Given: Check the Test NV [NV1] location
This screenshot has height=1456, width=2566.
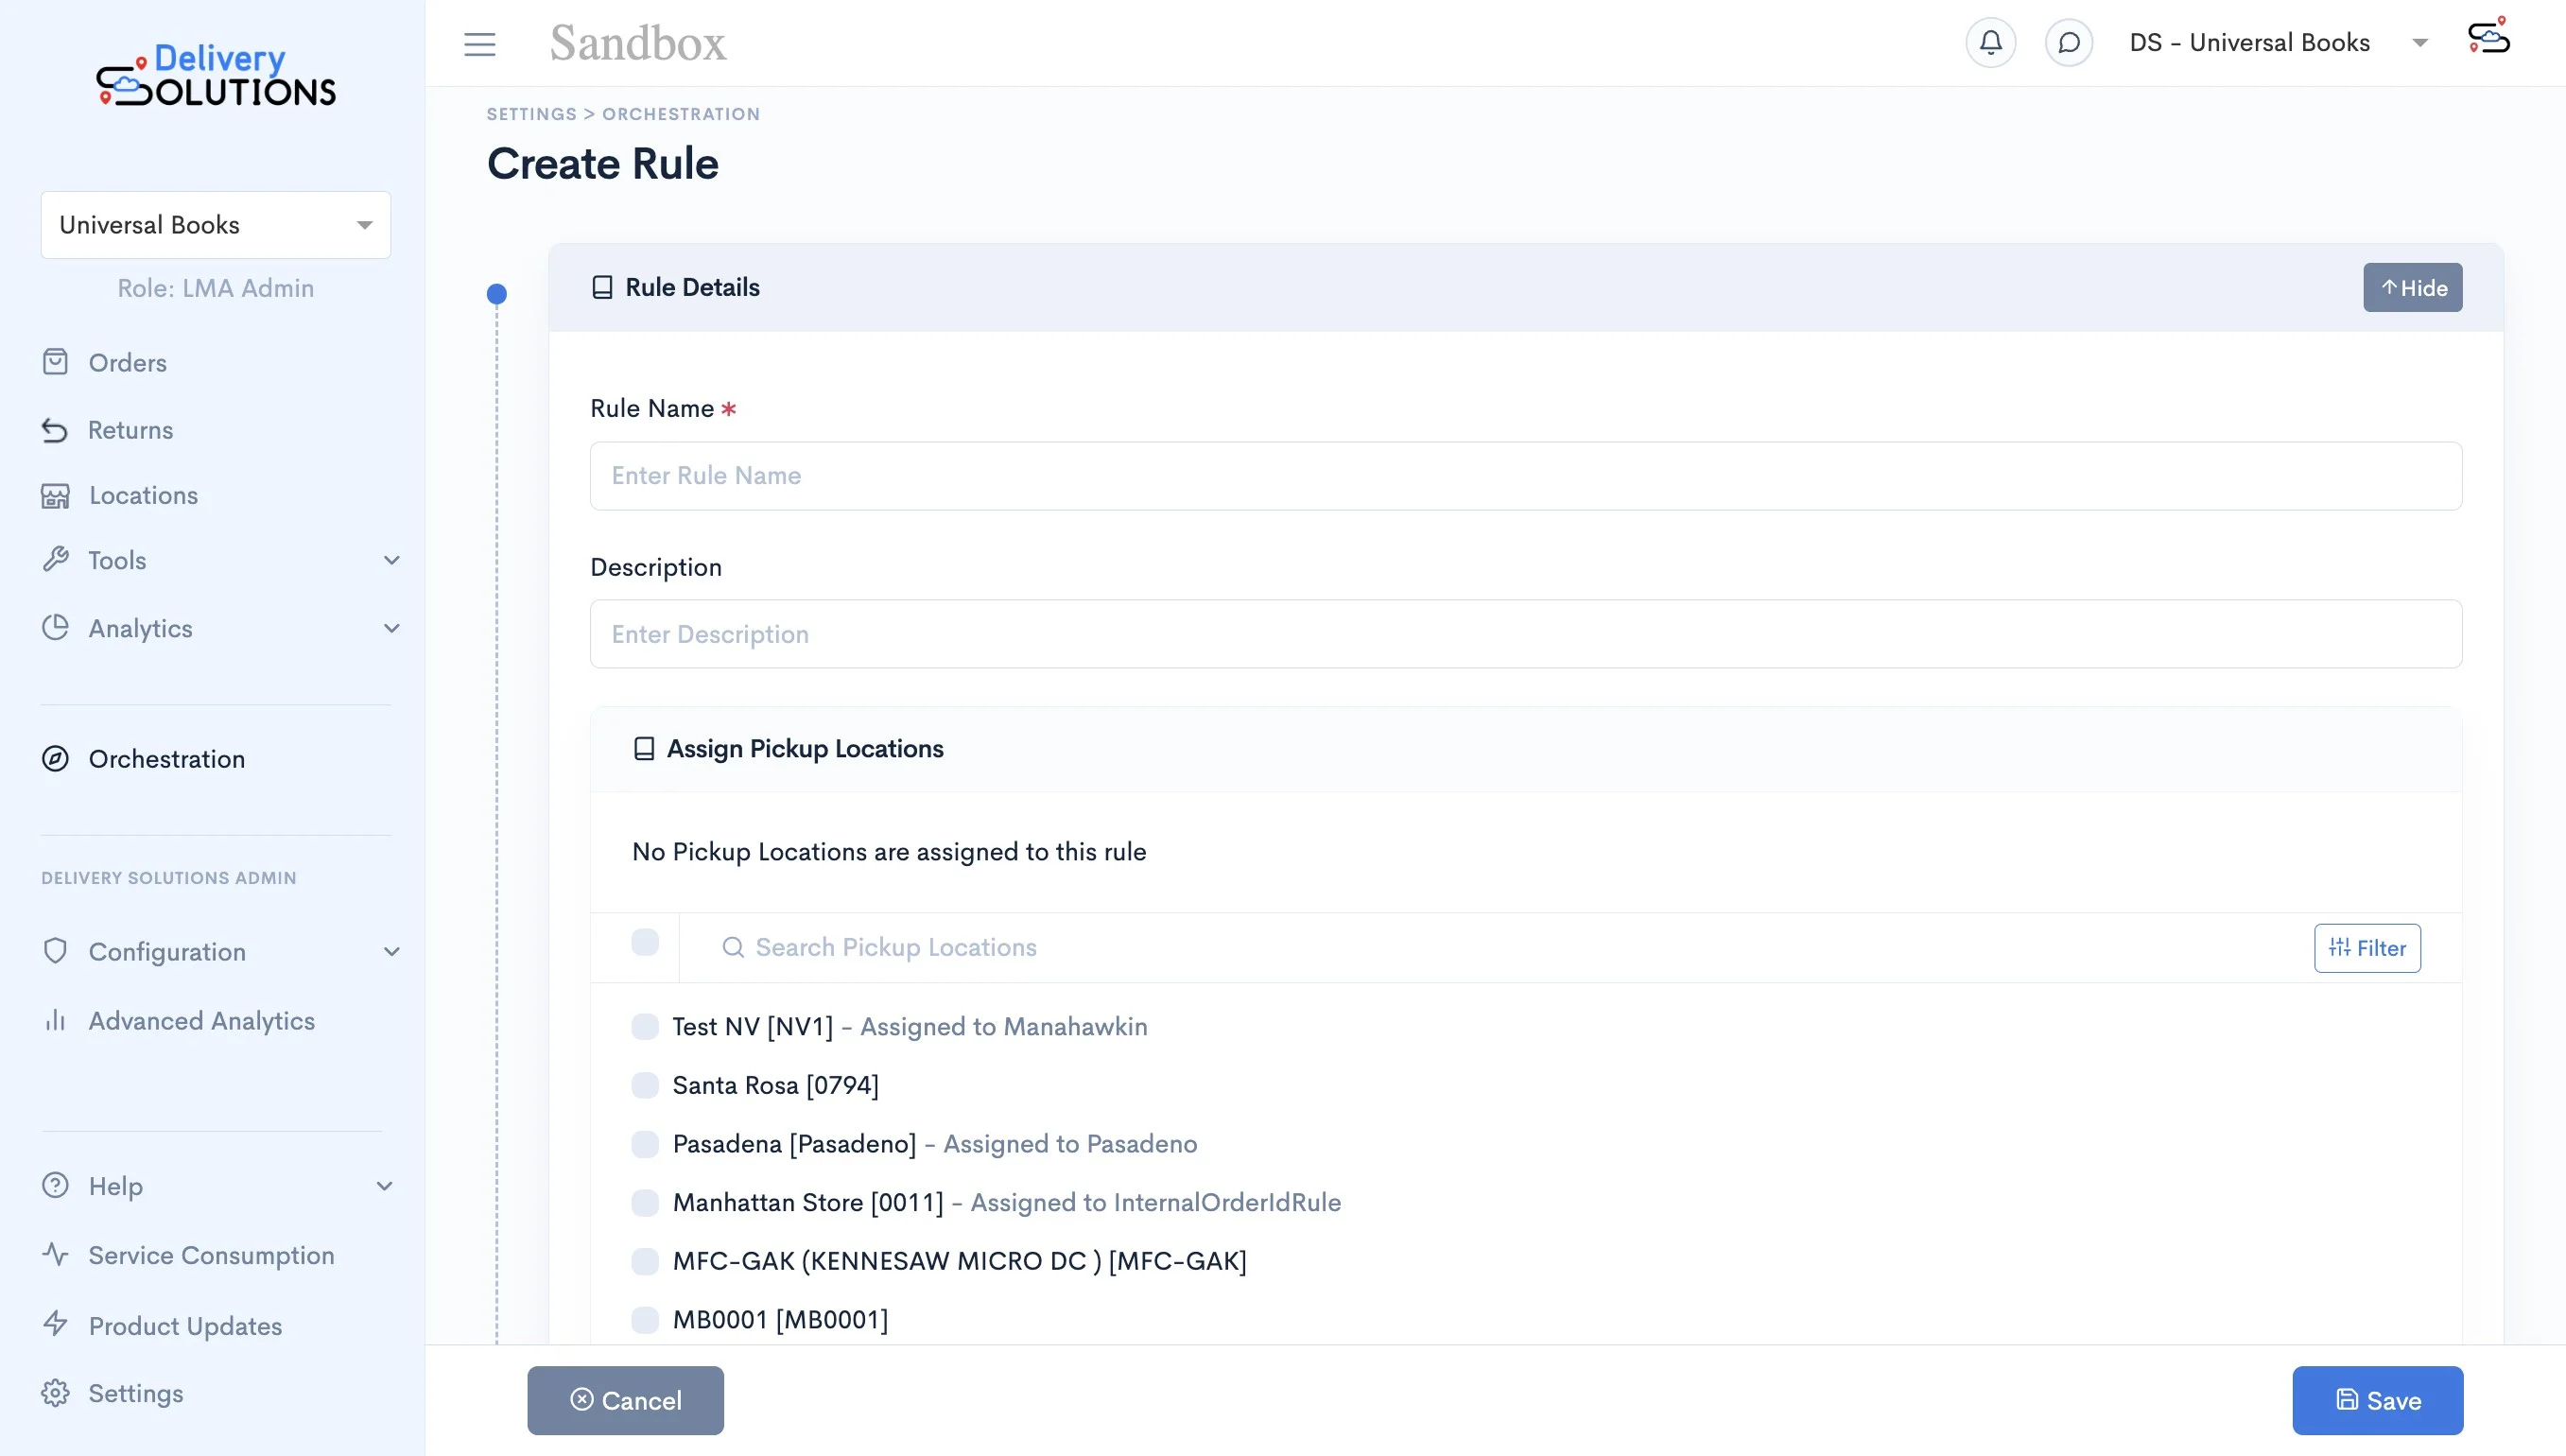Looking at the screenshot, I should 645,1027.
